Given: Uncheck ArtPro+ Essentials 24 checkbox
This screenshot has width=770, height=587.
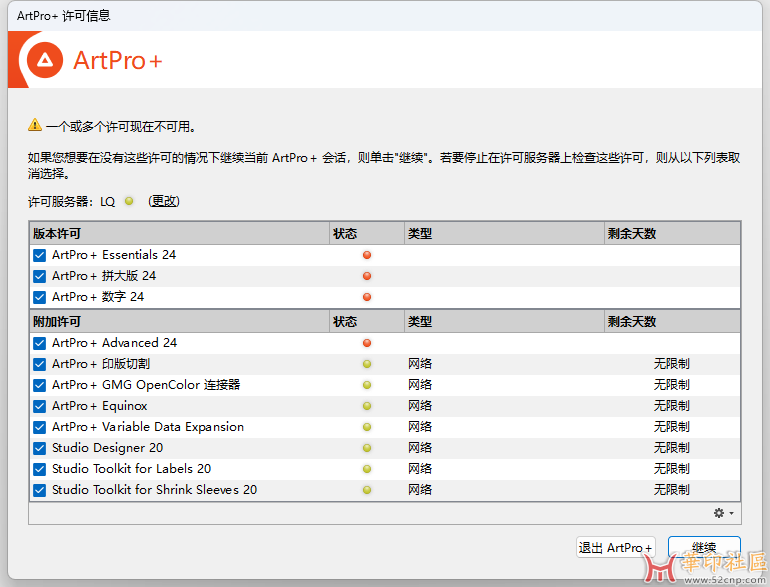Looking at the screenshot, I should pyautogui.click(x=40, y=255).
